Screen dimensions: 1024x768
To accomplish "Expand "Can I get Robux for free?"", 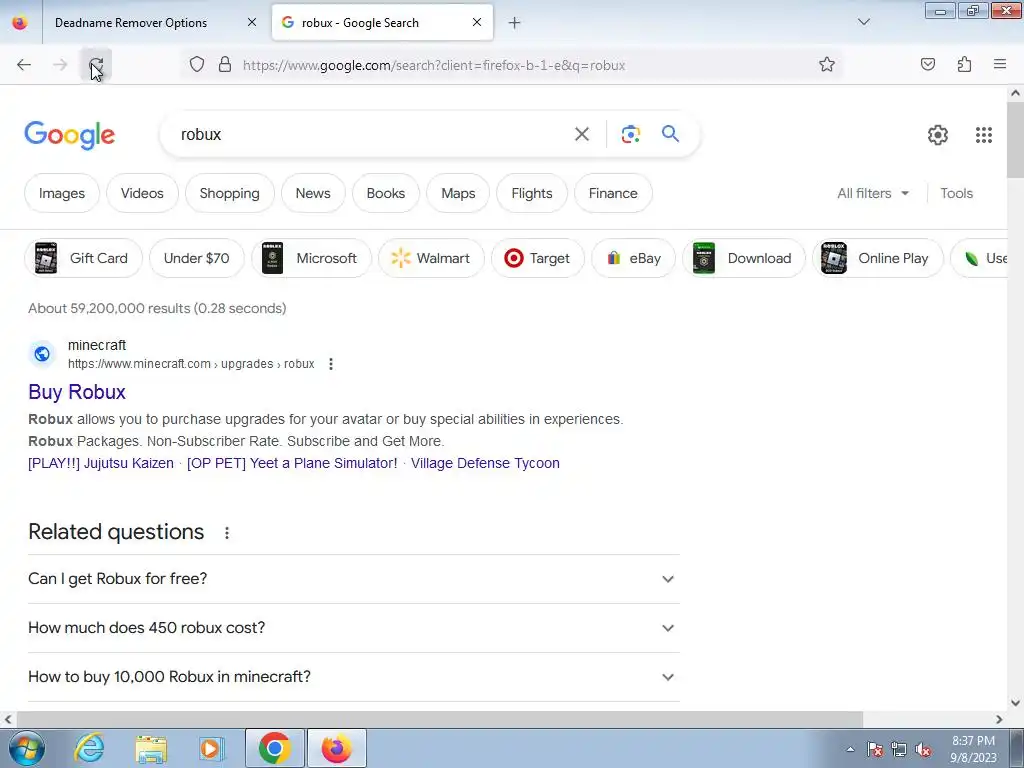I will 354,579.
